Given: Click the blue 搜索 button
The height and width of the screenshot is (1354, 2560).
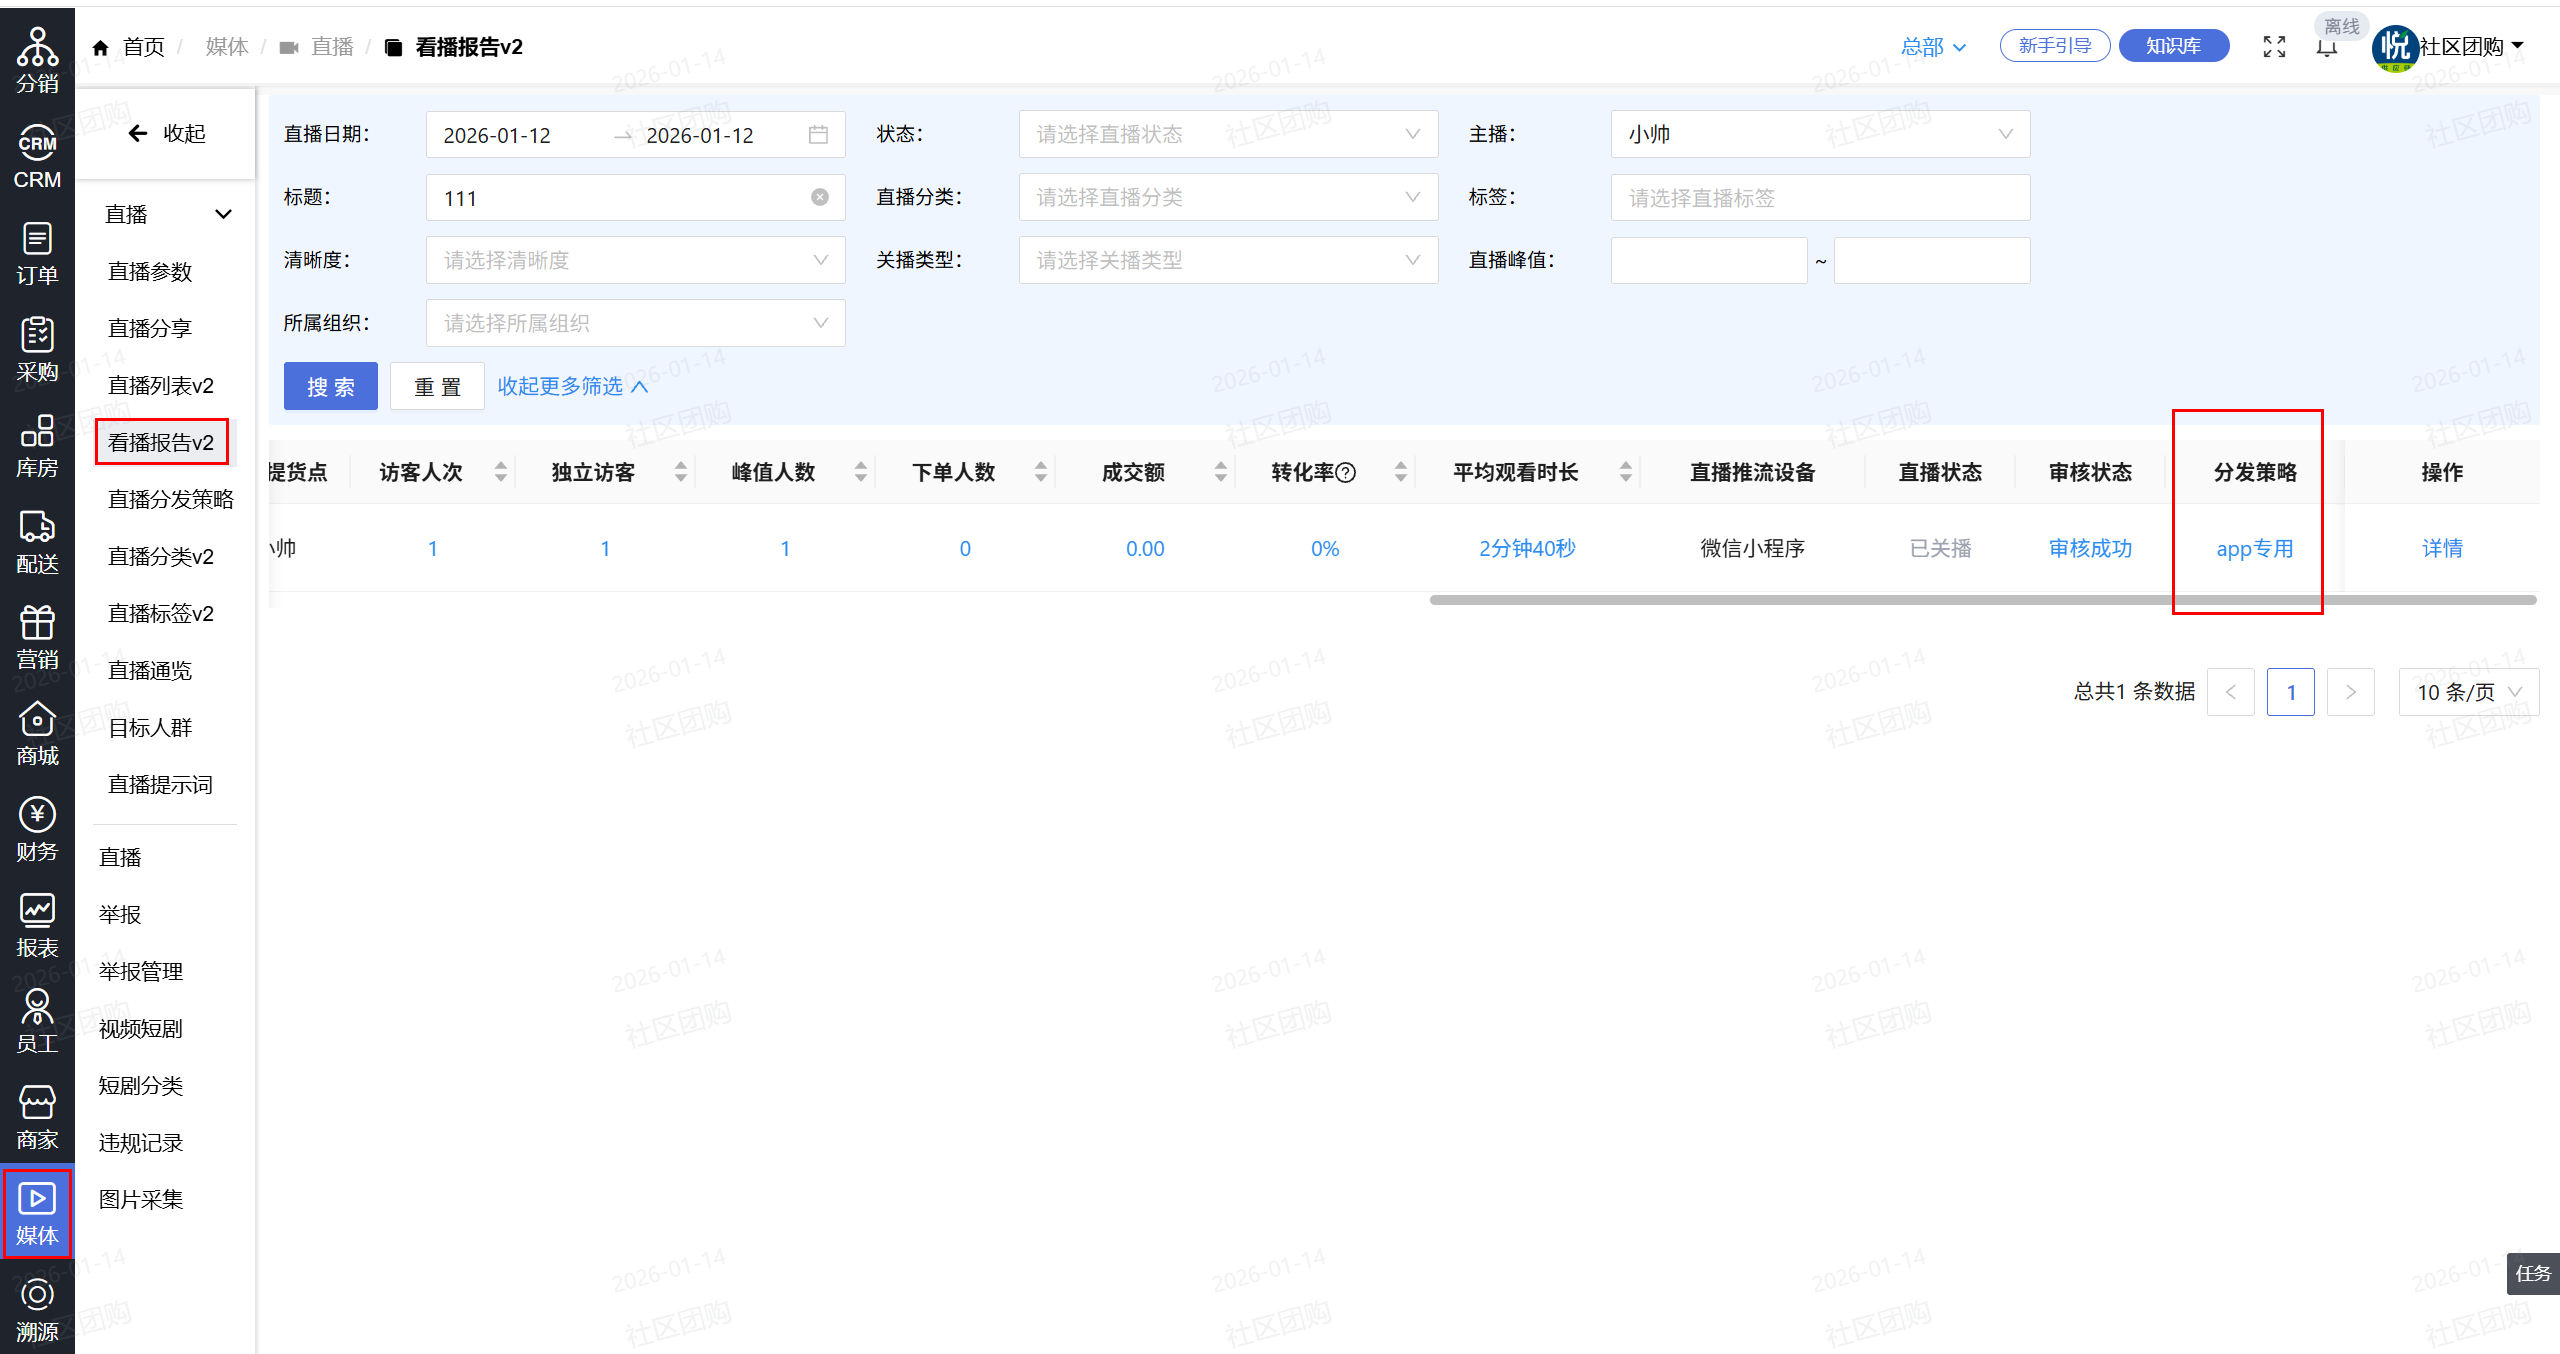Looking at the screenshot, I should coord(330,386).
